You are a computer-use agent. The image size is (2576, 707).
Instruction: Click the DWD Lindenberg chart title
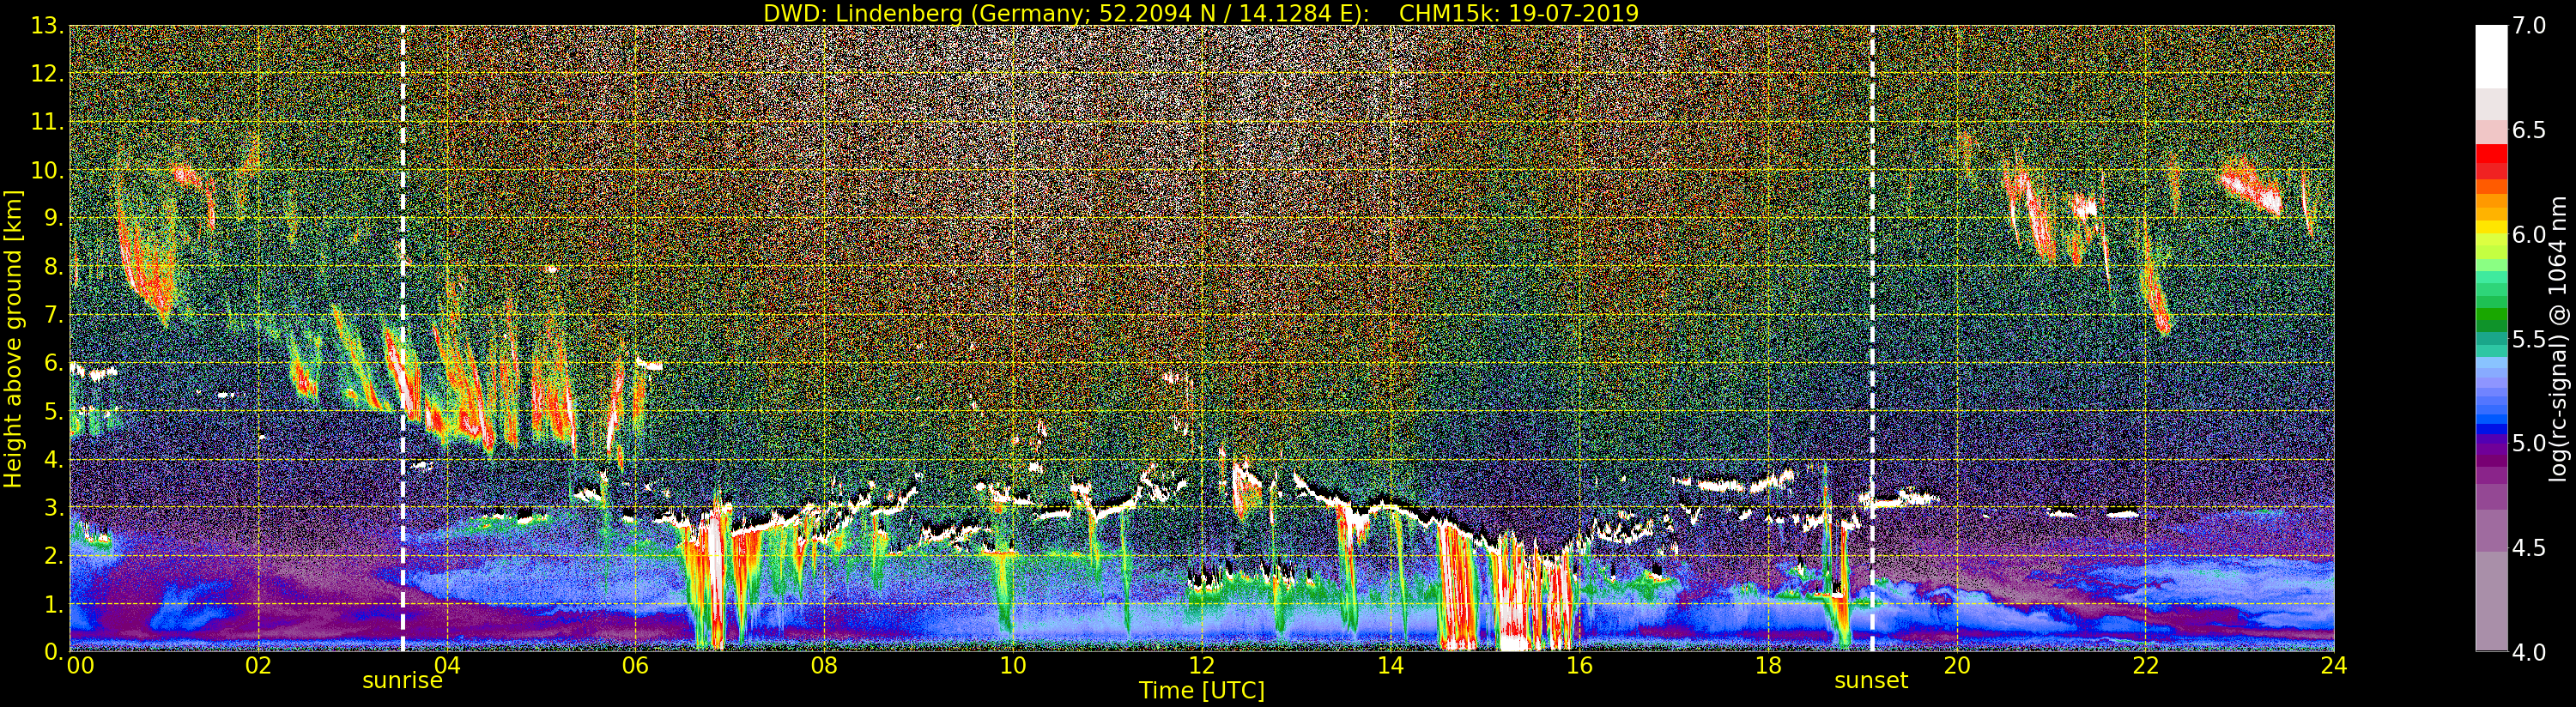[x=1200, y=13]
